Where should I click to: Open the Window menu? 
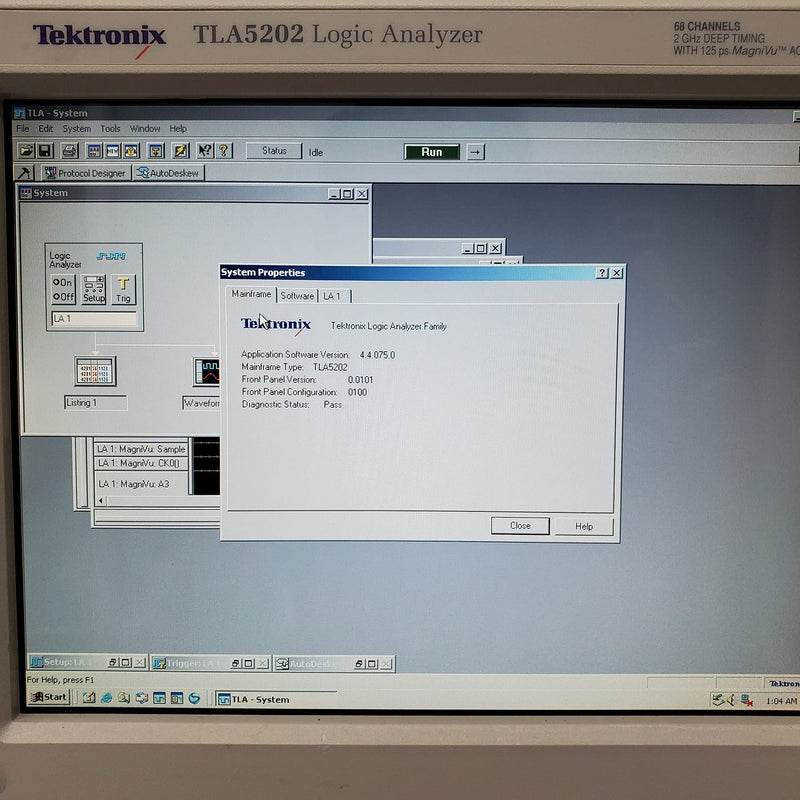(x=145, y=128)
